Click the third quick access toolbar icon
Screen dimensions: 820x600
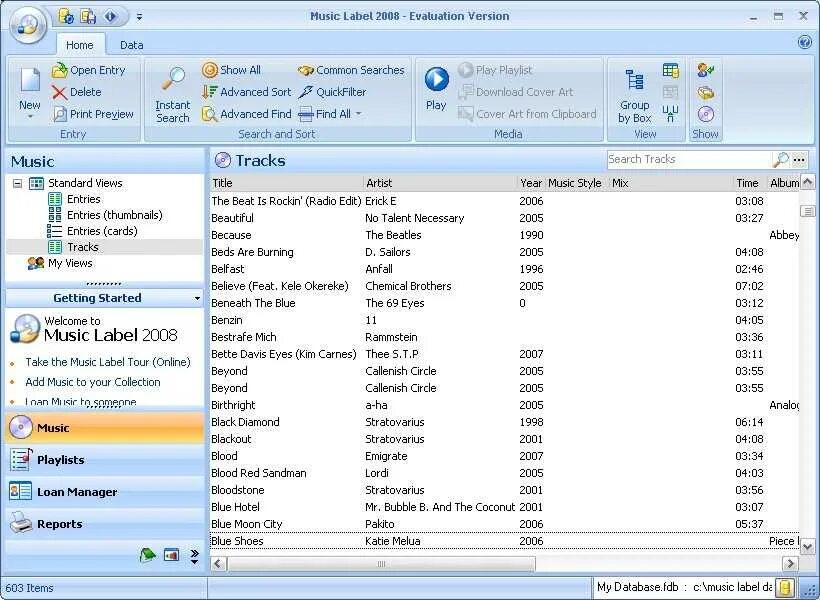click(x=110, y=17)
